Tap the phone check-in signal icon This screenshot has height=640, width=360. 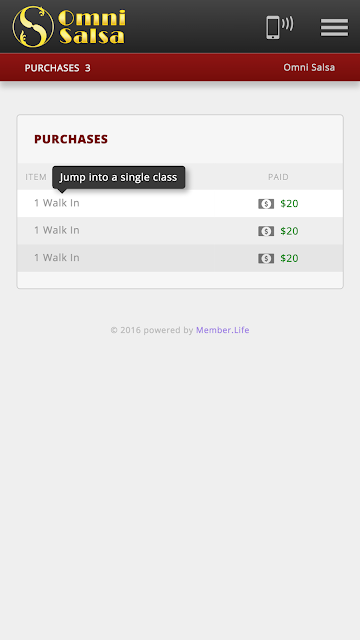click(280, 27)
